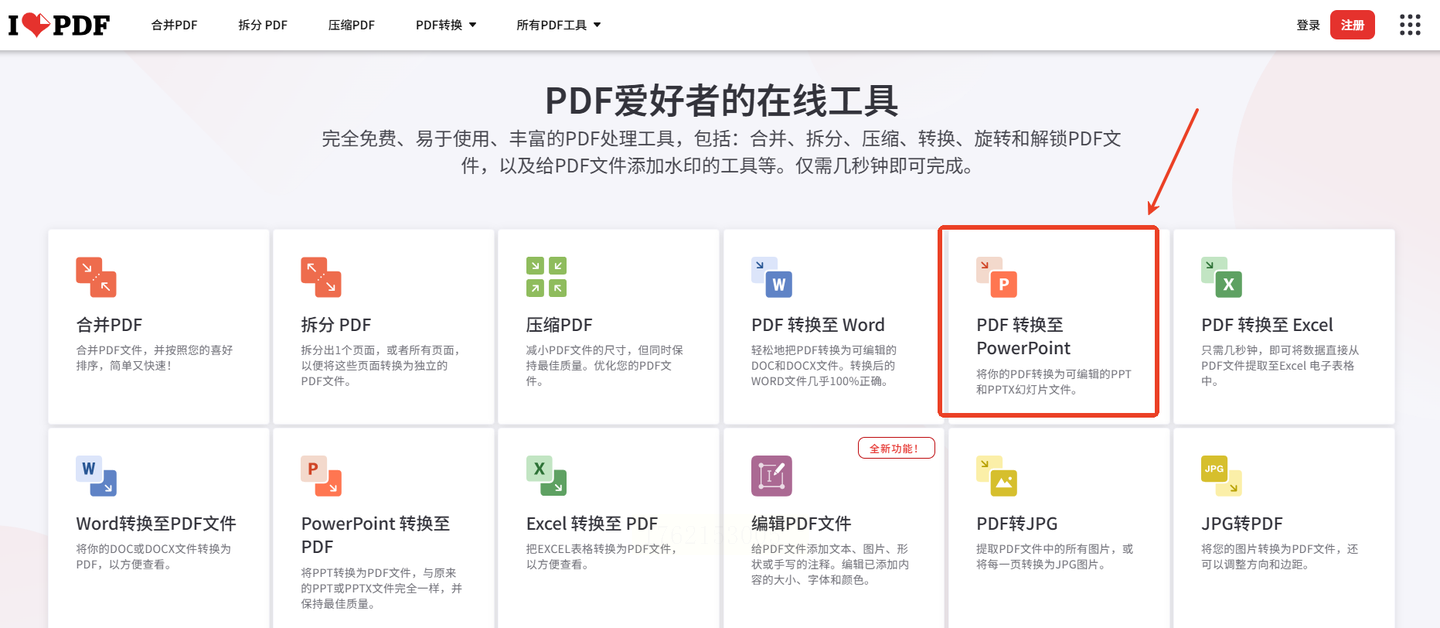Click the 登录 login link
1440x628 pixels.
coord(1308,25)
